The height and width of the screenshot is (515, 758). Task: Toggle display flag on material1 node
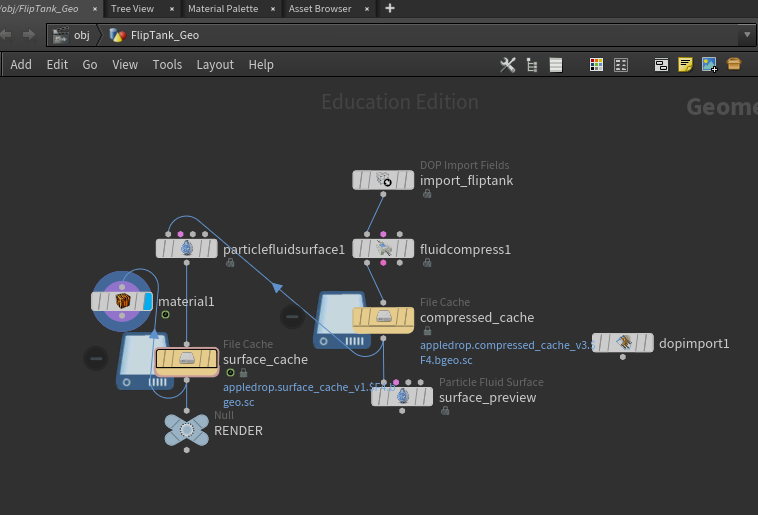148,301
